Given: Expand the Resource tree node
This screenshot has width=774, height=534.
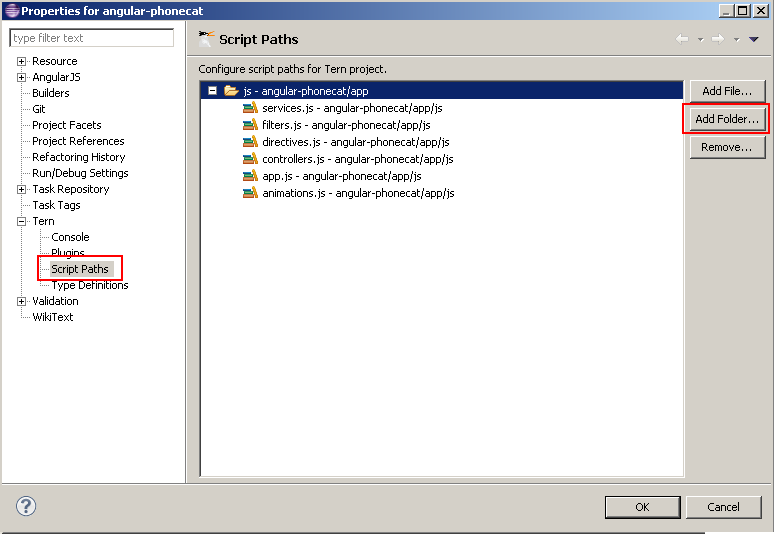Looking at the screenshot, I should (x=21, y=61).
